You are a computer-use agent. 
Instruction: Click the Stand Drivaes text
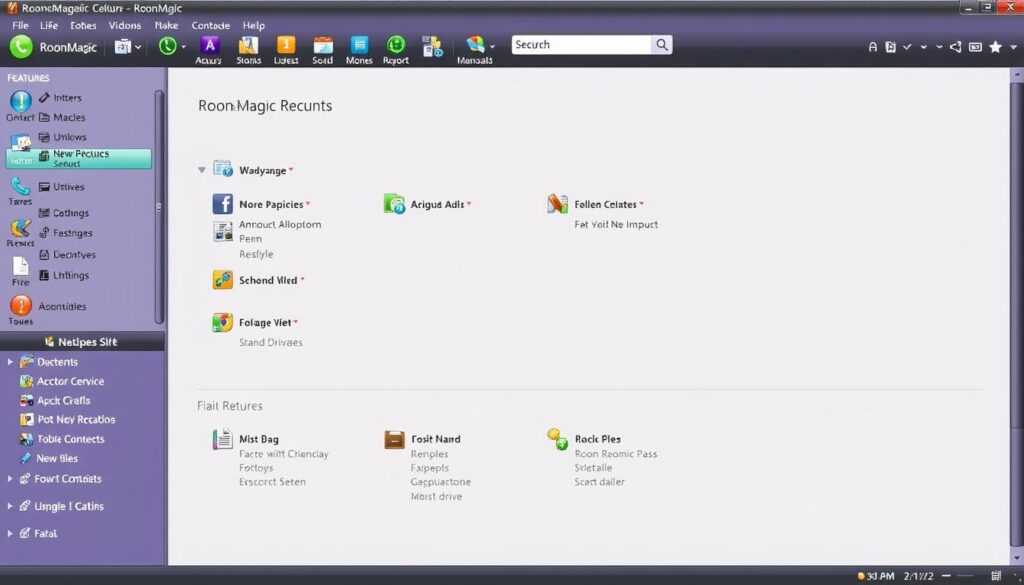(270, 342)
